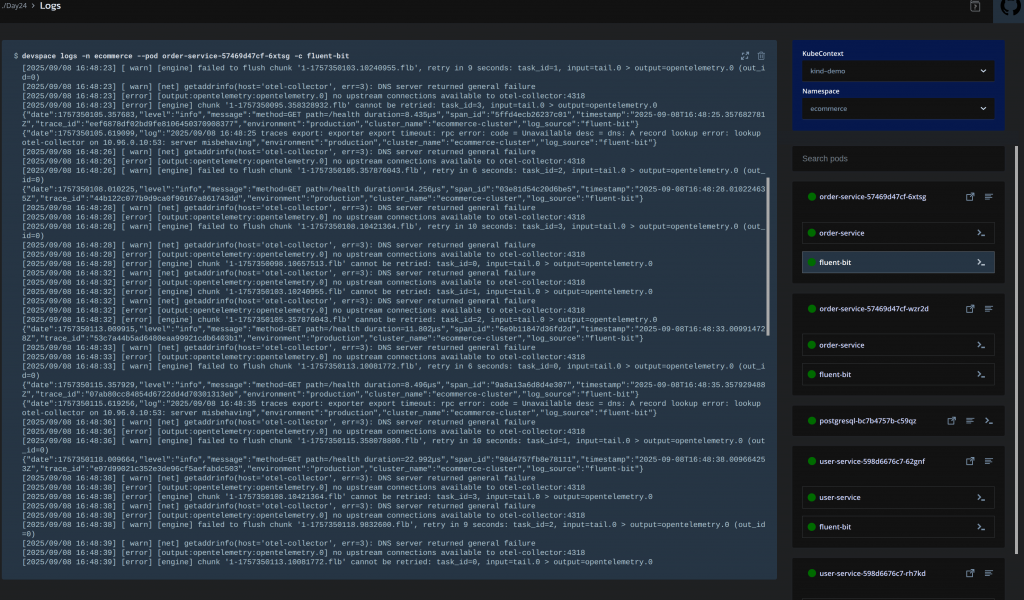The image size is (1024, 600).
Task: Clear logs with the trash icon
Action: pos(761,56)
